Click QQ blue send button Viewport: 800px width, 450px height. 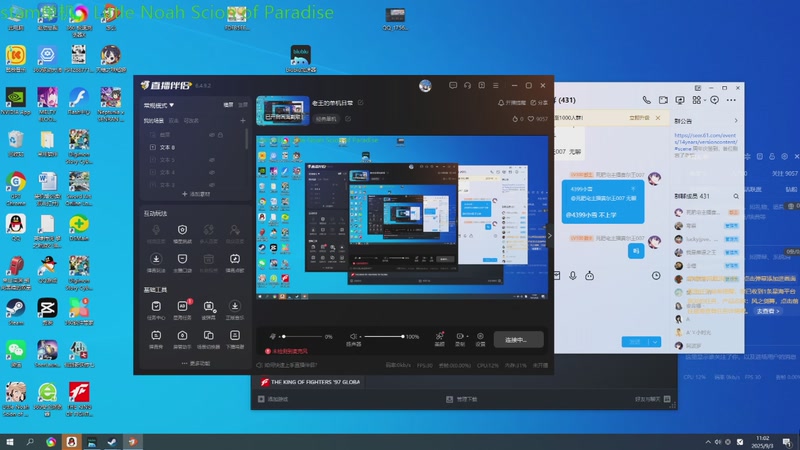click(x=636, y=342)
